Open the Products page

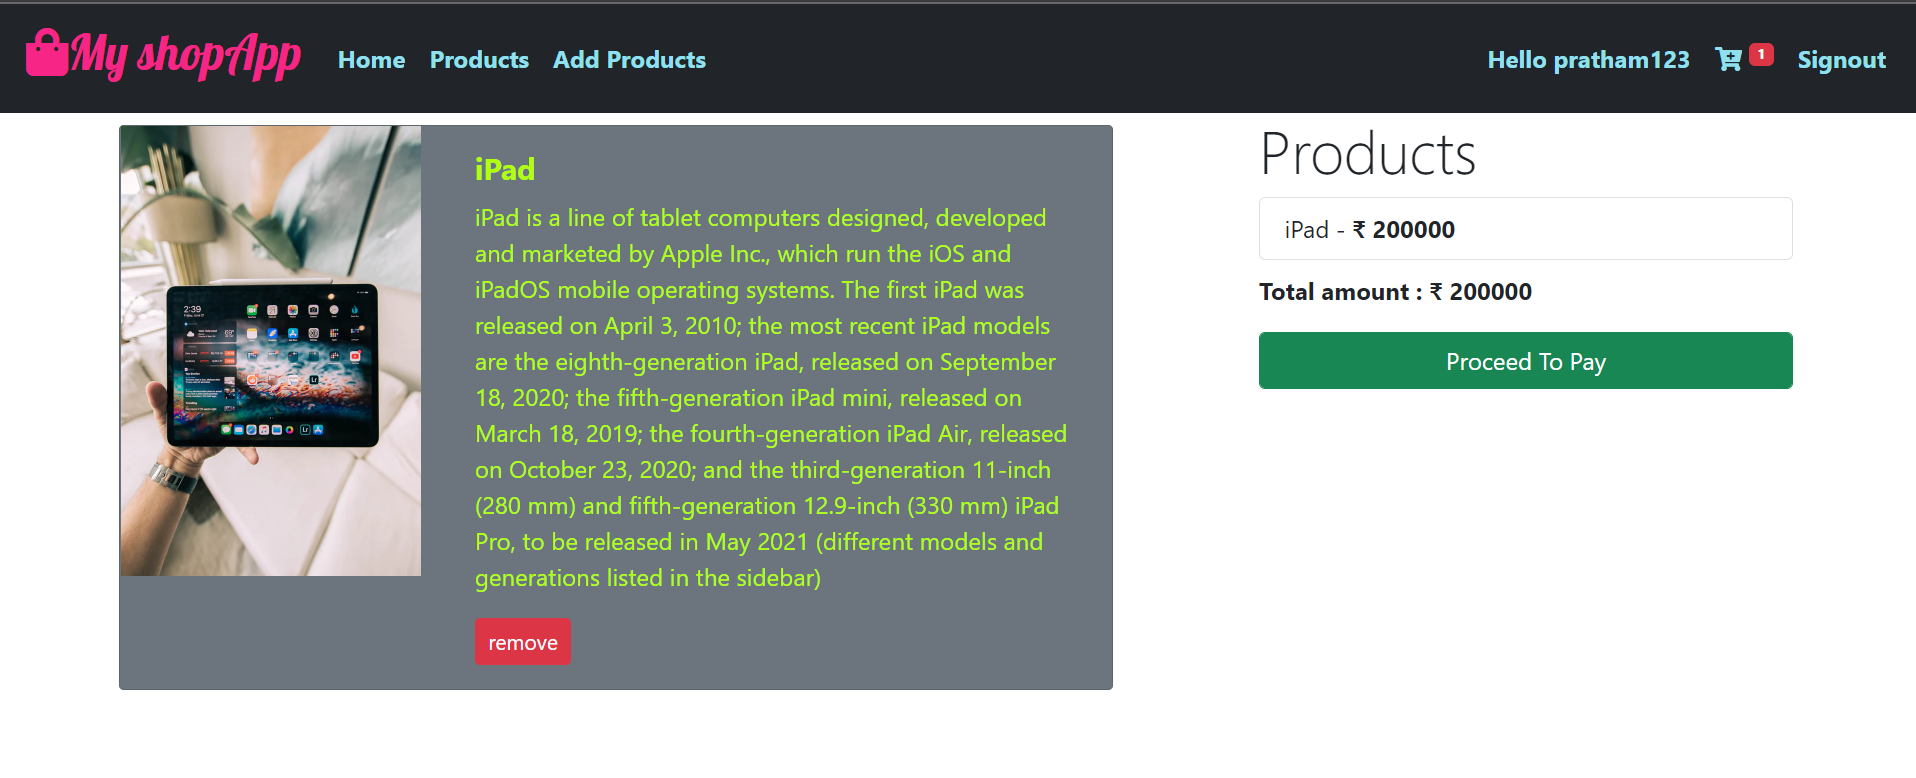coord(479,60)
